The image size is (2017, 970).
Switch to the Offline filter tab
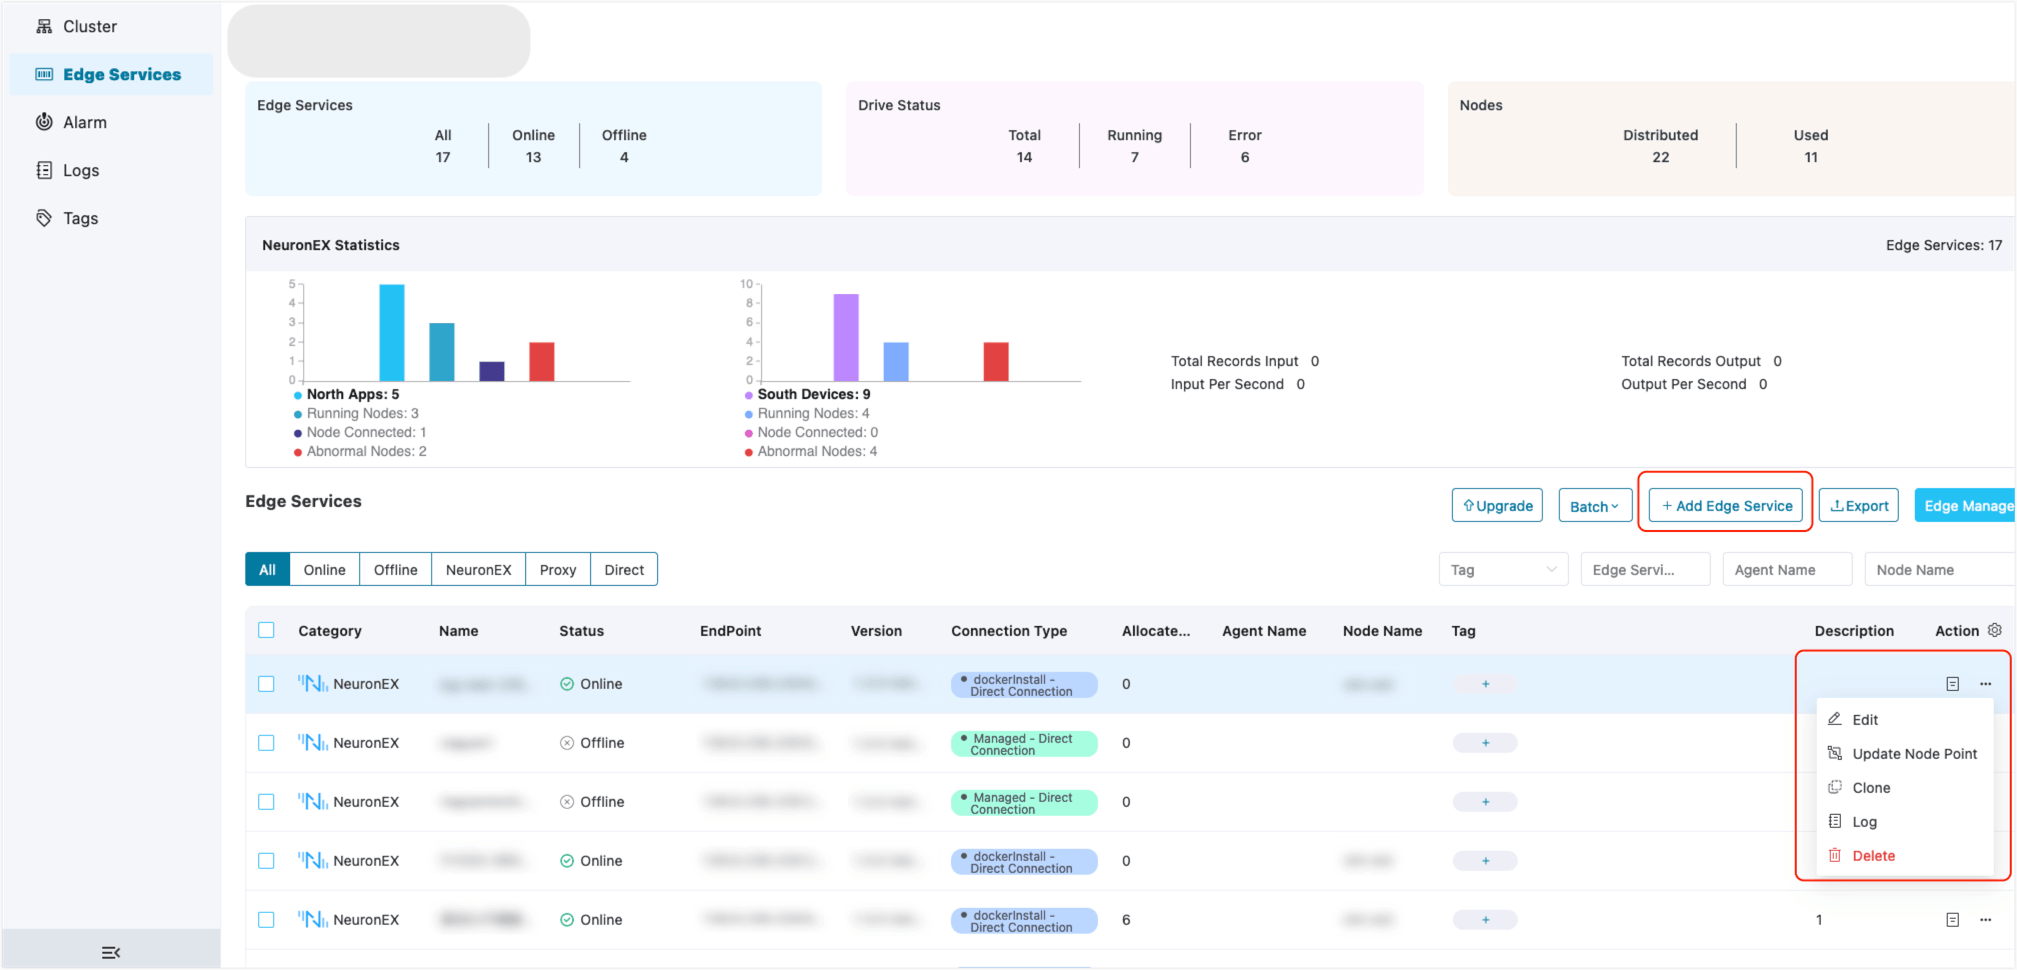[x=395, y=570]
